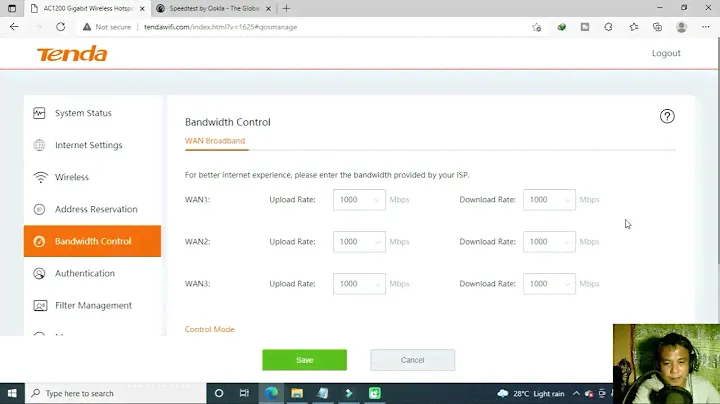Click the Internet Settings globe icon
Viewport: 720px width, 404px height.
click(x=39, y=145)
